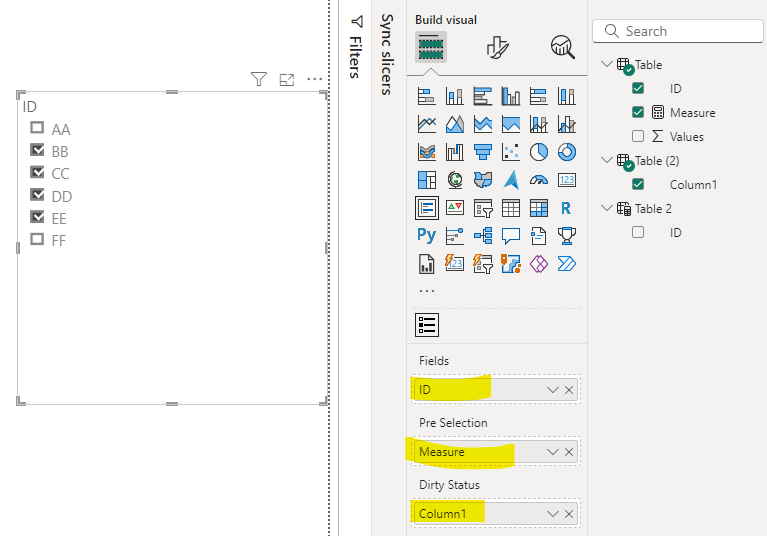Uncheck the DD slicer checkbox

37,194
